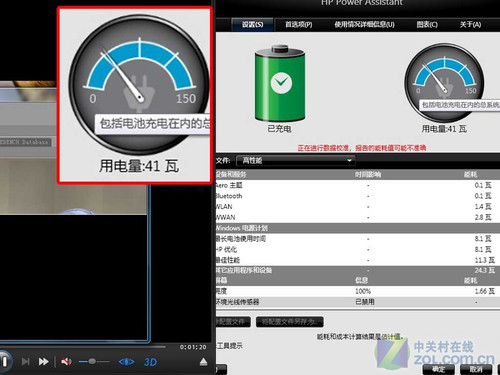
Task: Select the WLAN row
Action: coord(358,207)
